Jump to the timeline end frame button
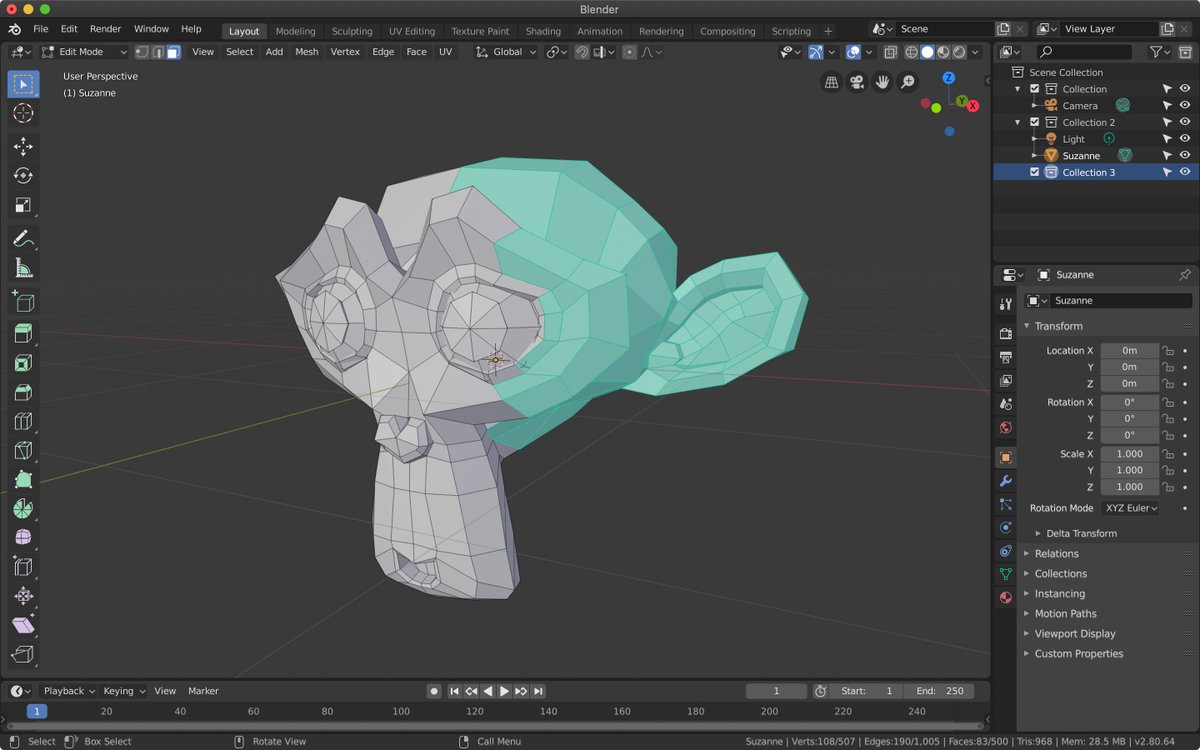Screen dimensions: 1200x750 (538, 691)
